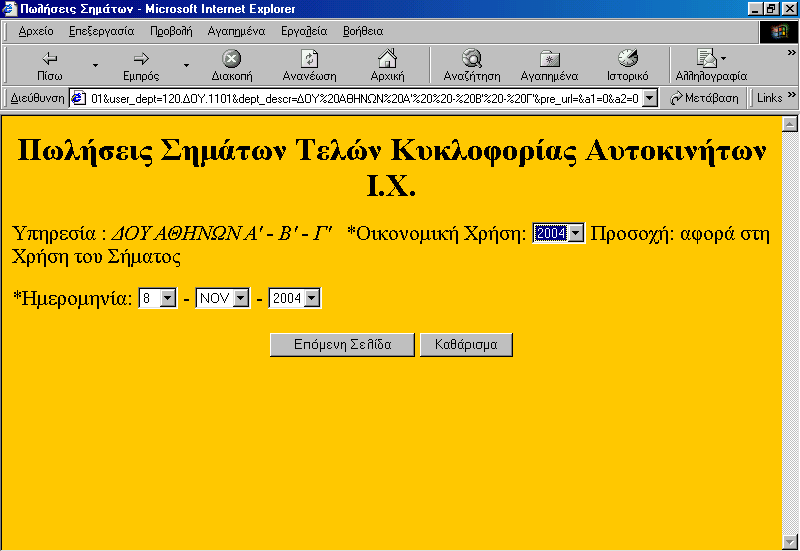Open the Mail (Αλληλογραφία) toolbar icon
Viewport: 800px width, 551px height.
coord(706,59)
